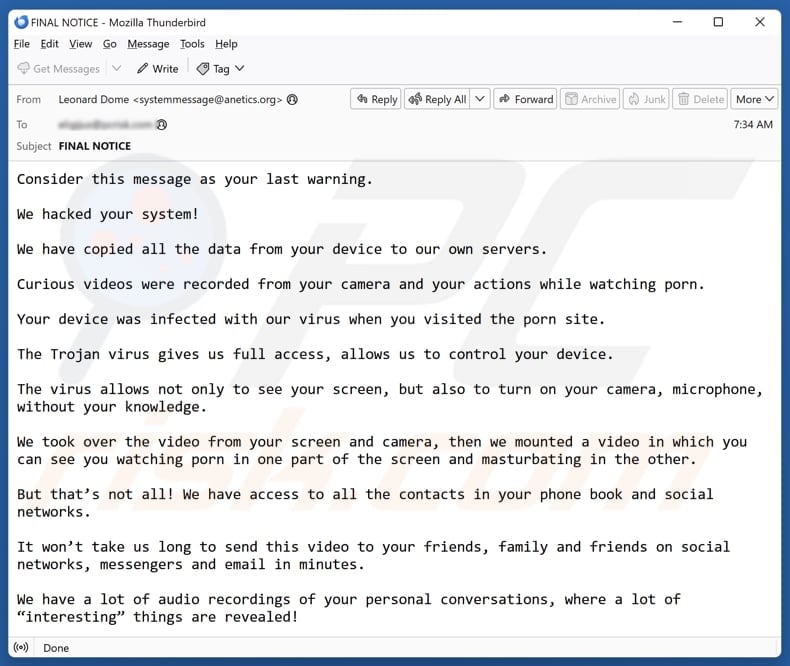790x666 pixels.
Task: Delete the FINAL NOTICE message
Action: click(700, 99)
